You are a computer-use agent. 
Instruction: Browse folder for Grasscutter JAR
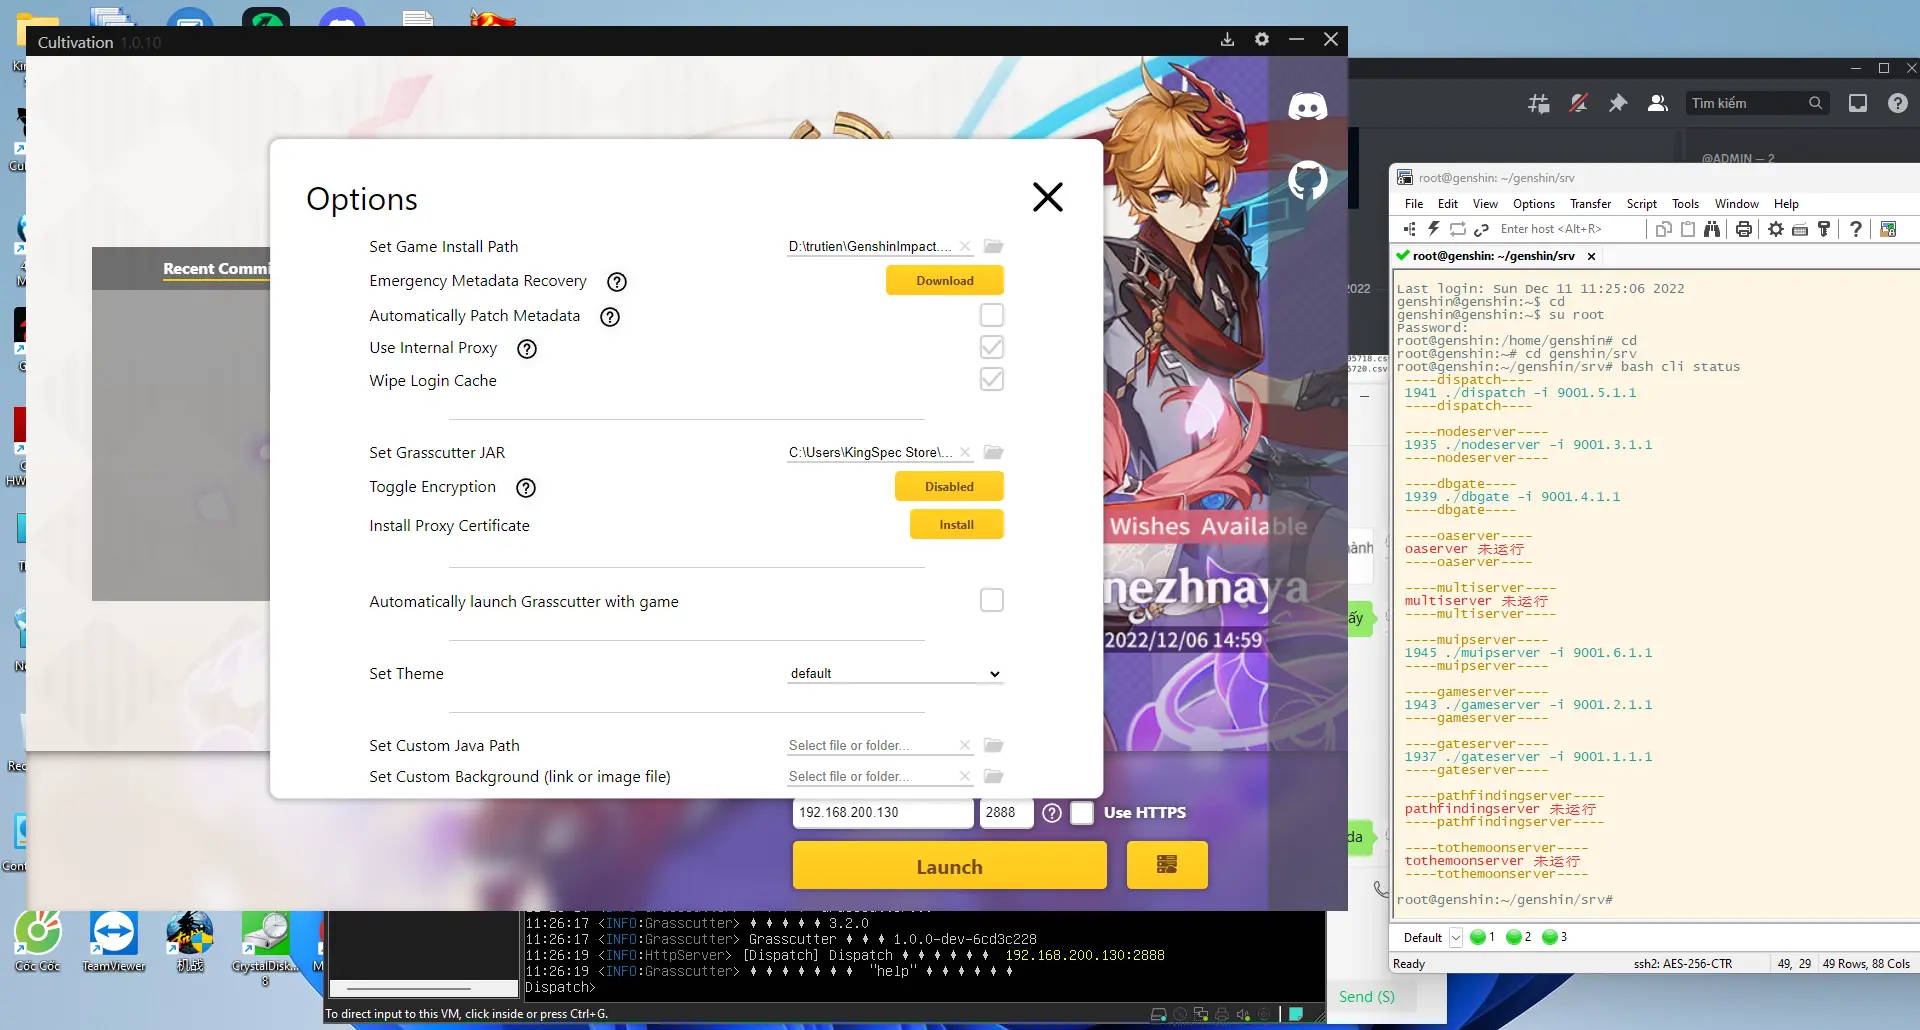[x=993, y=452]
